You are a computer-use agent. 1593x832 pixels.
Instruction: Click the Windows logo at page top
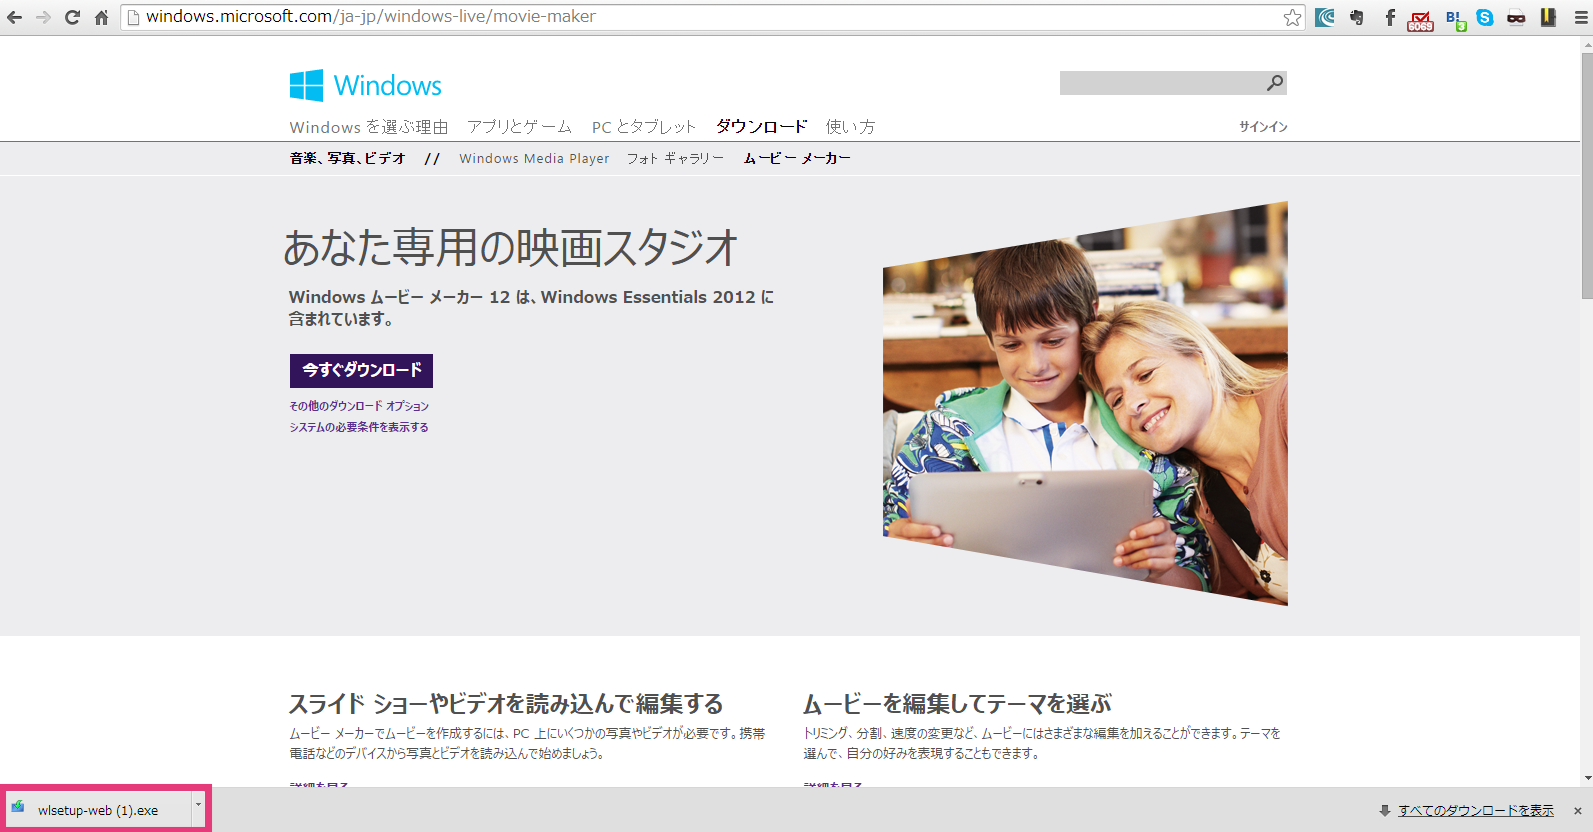coord(365,85)
